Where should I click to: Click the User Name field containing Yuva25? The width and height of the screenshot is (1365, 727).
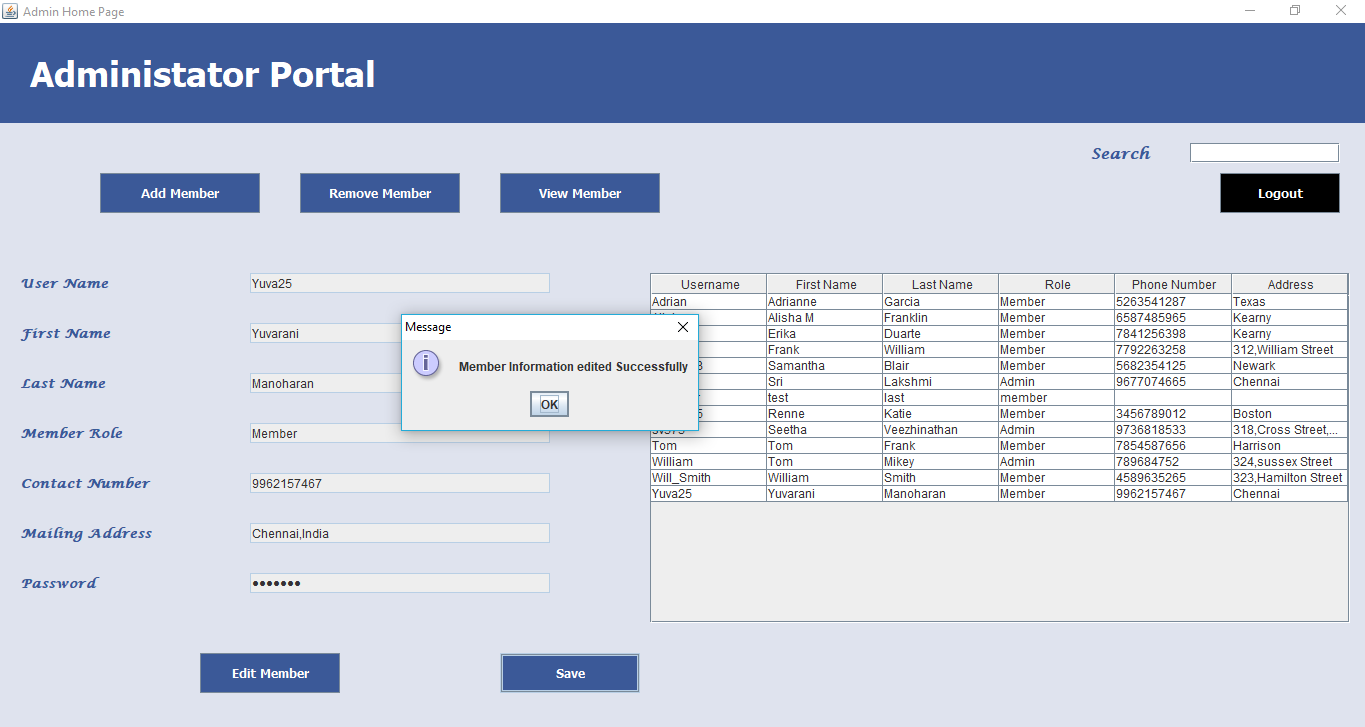[400, 283]
